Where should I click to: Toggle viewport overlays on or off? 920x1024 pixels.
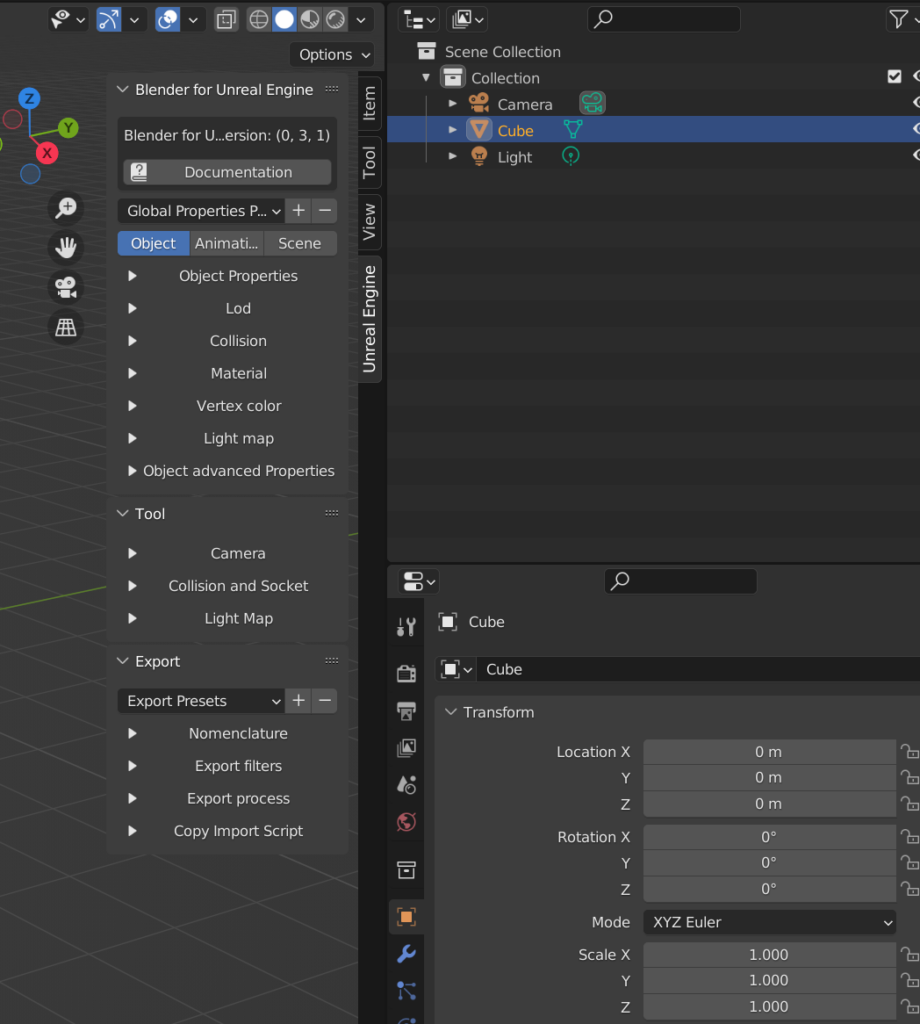167,20
